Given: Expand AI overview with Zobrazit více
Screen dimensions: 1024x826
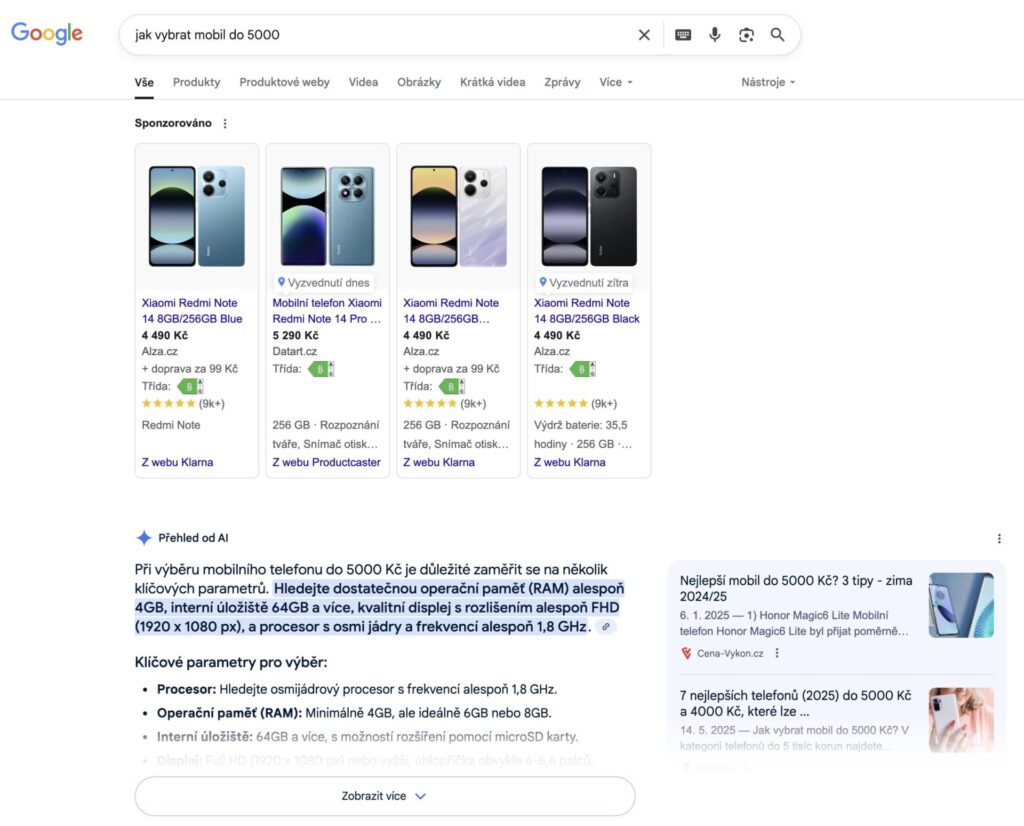Looking at the screenshot, I should [385, 796].
